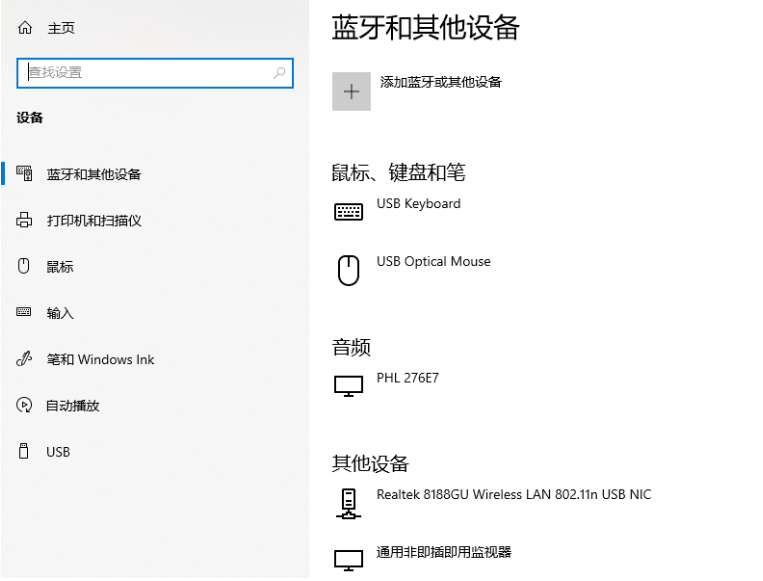
Task: Open the 蓝牙和其他设备 sidebar page
Action: (93, 174)
